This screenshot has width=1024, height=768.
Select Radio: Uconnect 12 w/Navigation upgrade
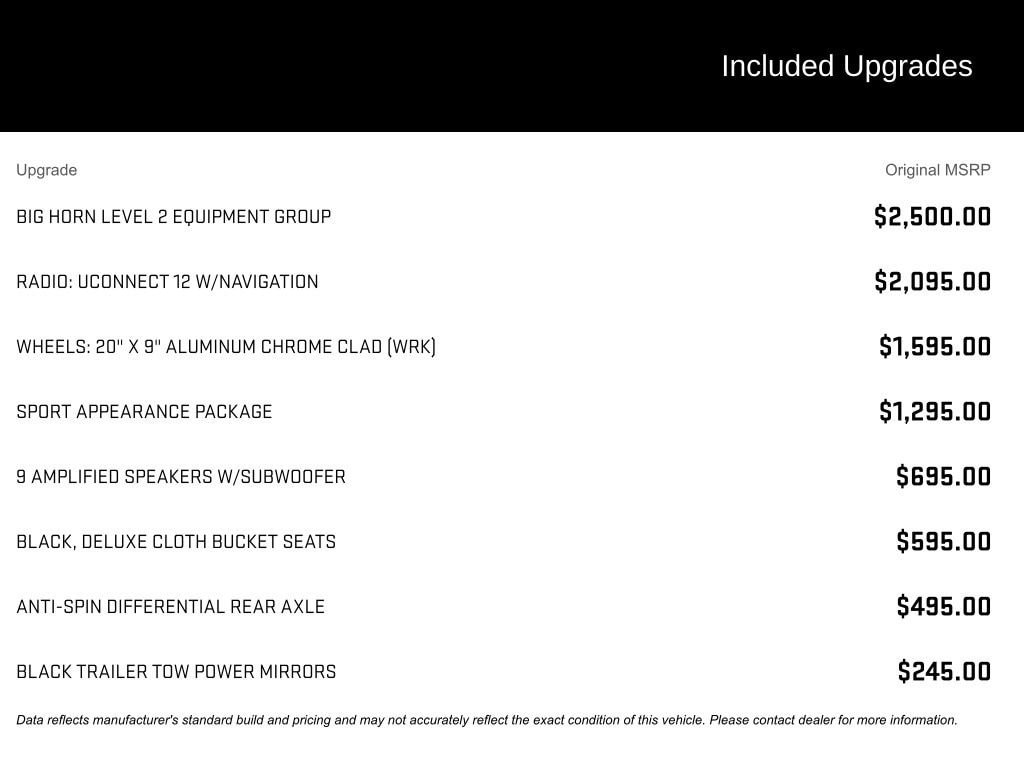167,282
